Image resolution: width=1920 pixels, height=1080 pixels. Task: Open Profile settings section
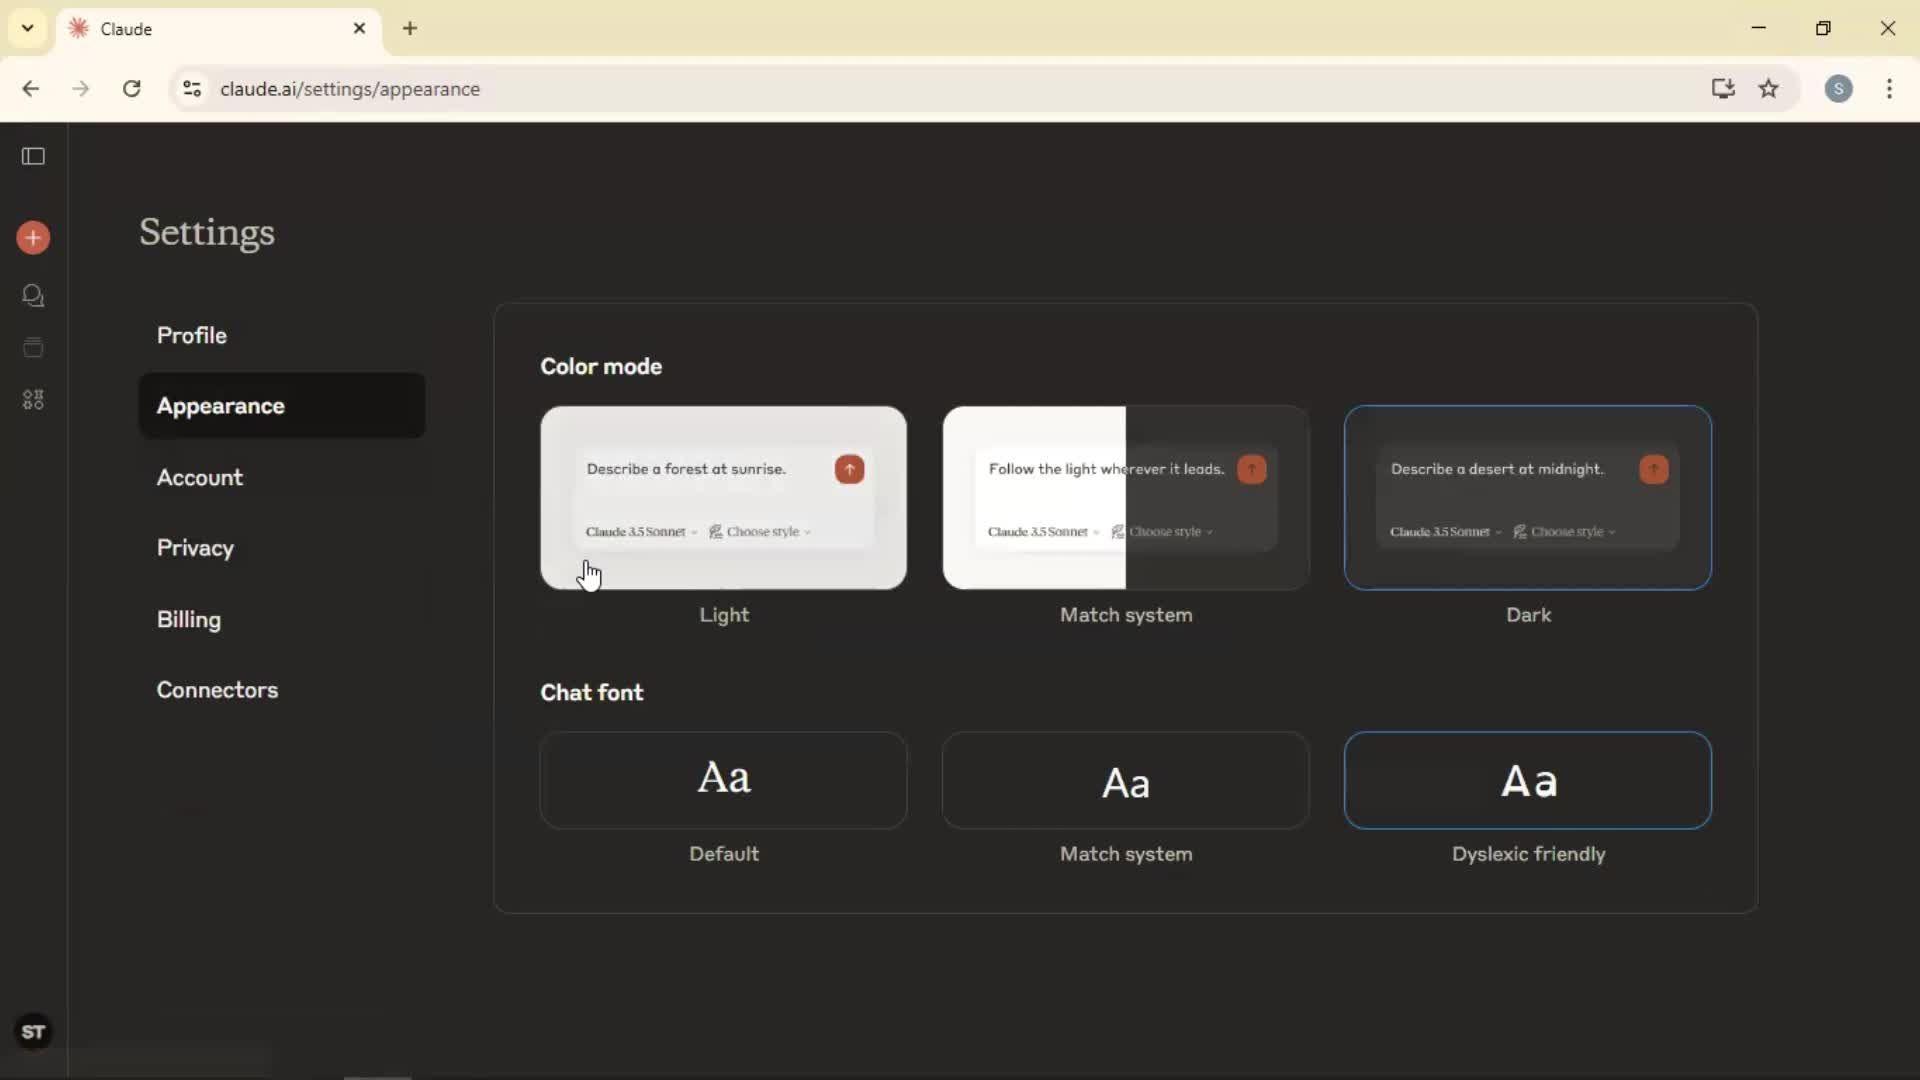coord(282,335)
